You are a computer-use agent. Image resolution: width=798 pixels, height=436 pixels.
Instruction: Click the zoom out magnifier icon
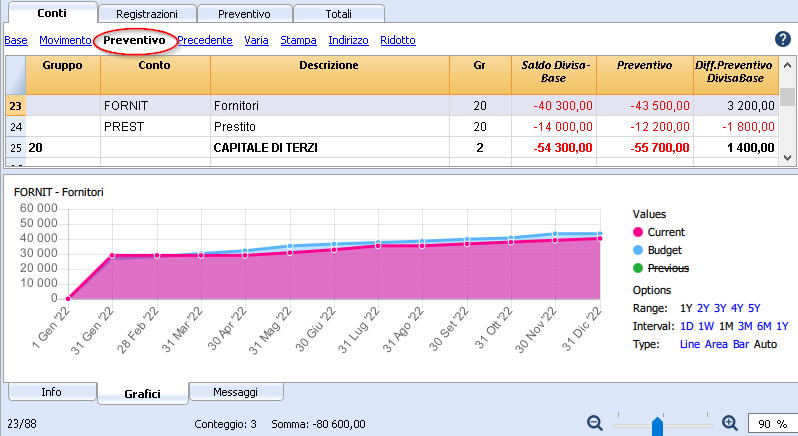click(x=594, y=423)
